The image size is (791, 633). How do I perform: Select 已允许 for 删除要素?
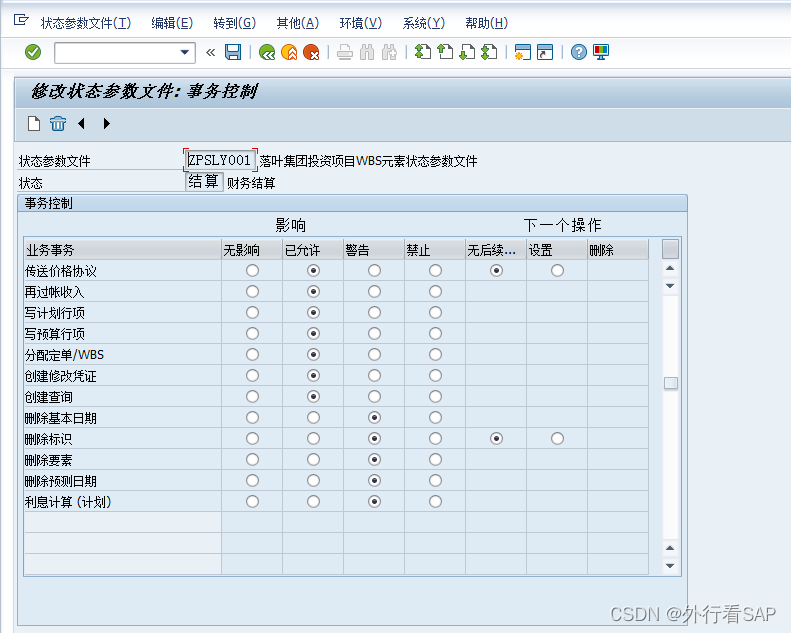click(x=313, y=460)
